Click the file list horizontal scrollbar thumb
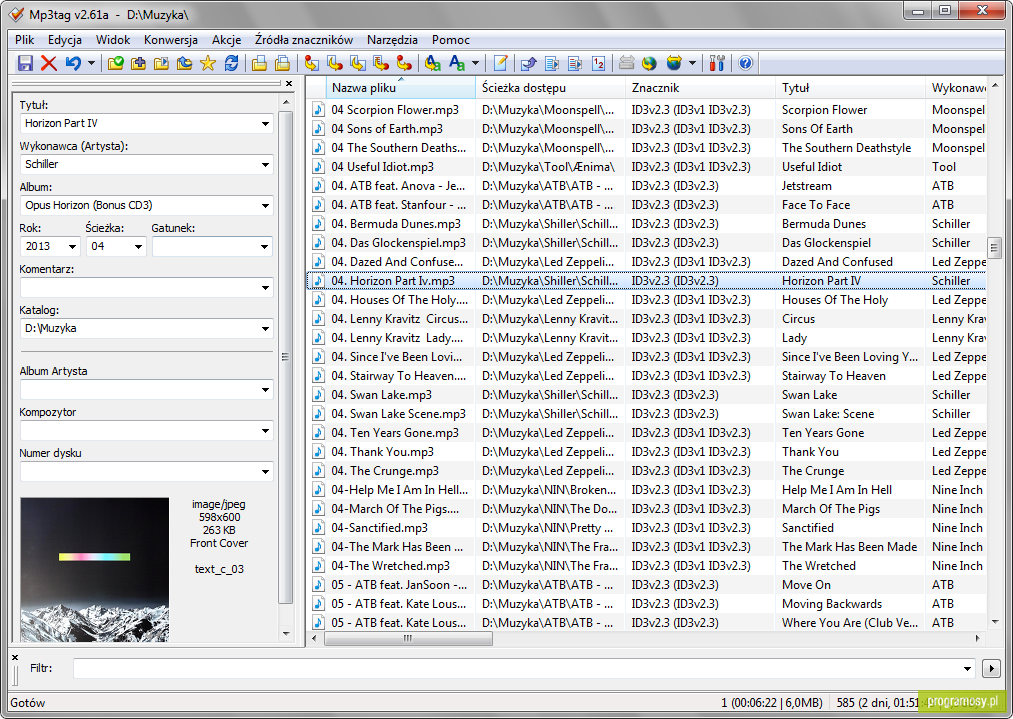Viewport: 1013px width, 719px height. click(408, 638)
